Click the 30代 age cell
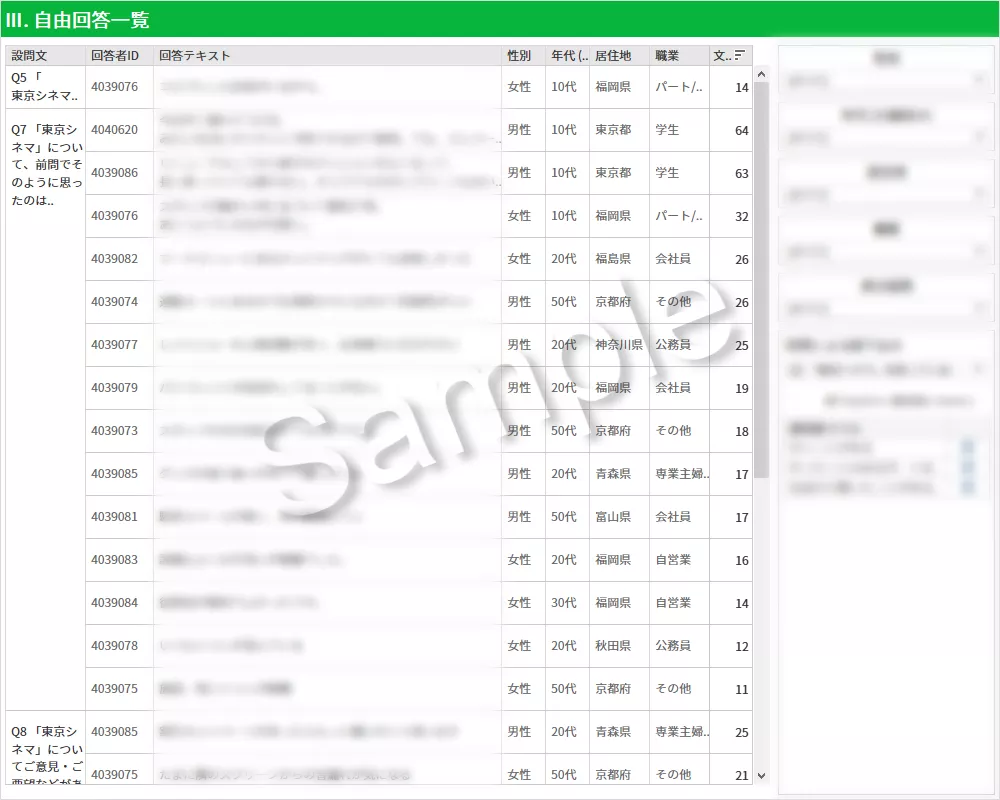Viewport: 1000px width, 800px height. pos(564,603)
